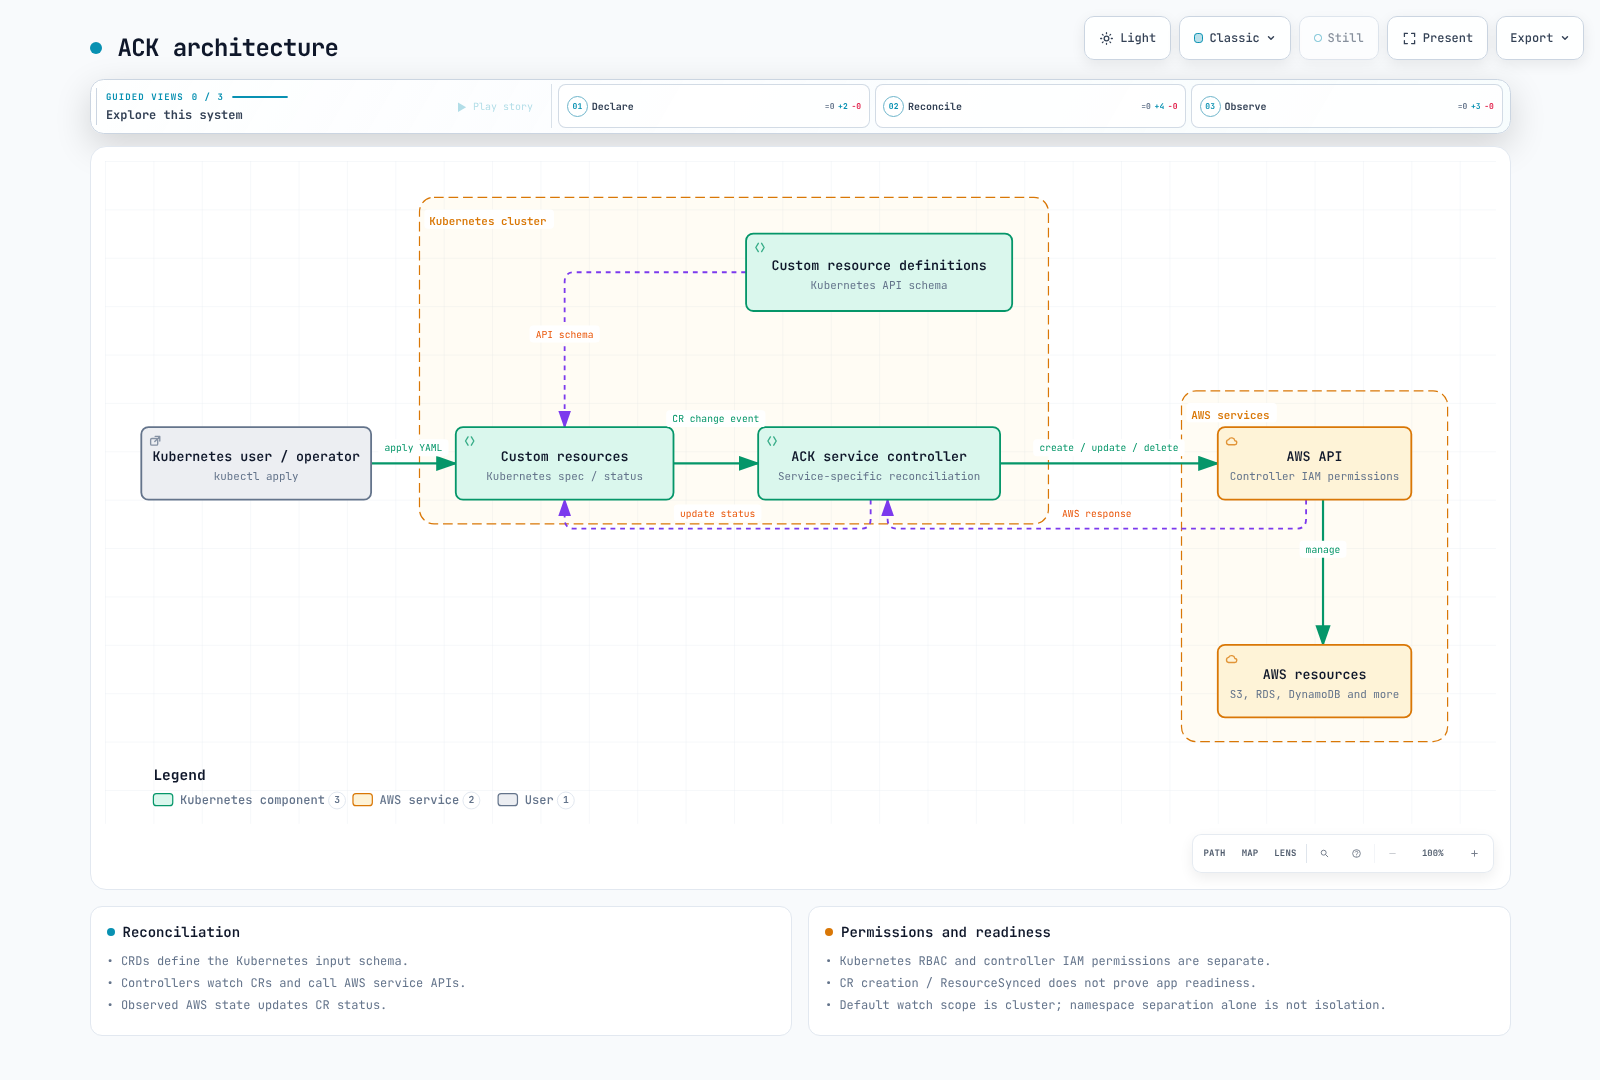Image resolution: width=1600 pixels, height=1080 pixels.
Task: Click the 'create / update / delete' edge label
Action: click(1108, 448)
